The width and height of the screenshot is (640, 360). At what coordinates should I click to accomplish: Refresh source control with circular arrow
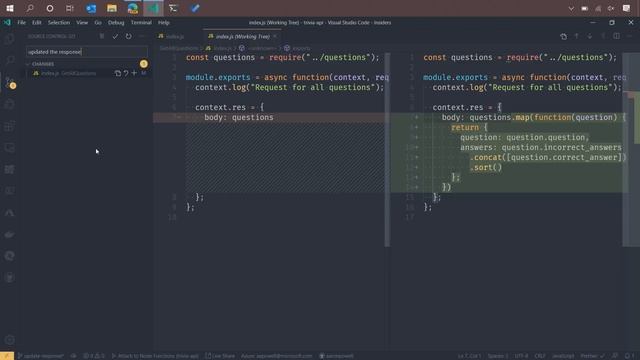(x=129, y=36)
